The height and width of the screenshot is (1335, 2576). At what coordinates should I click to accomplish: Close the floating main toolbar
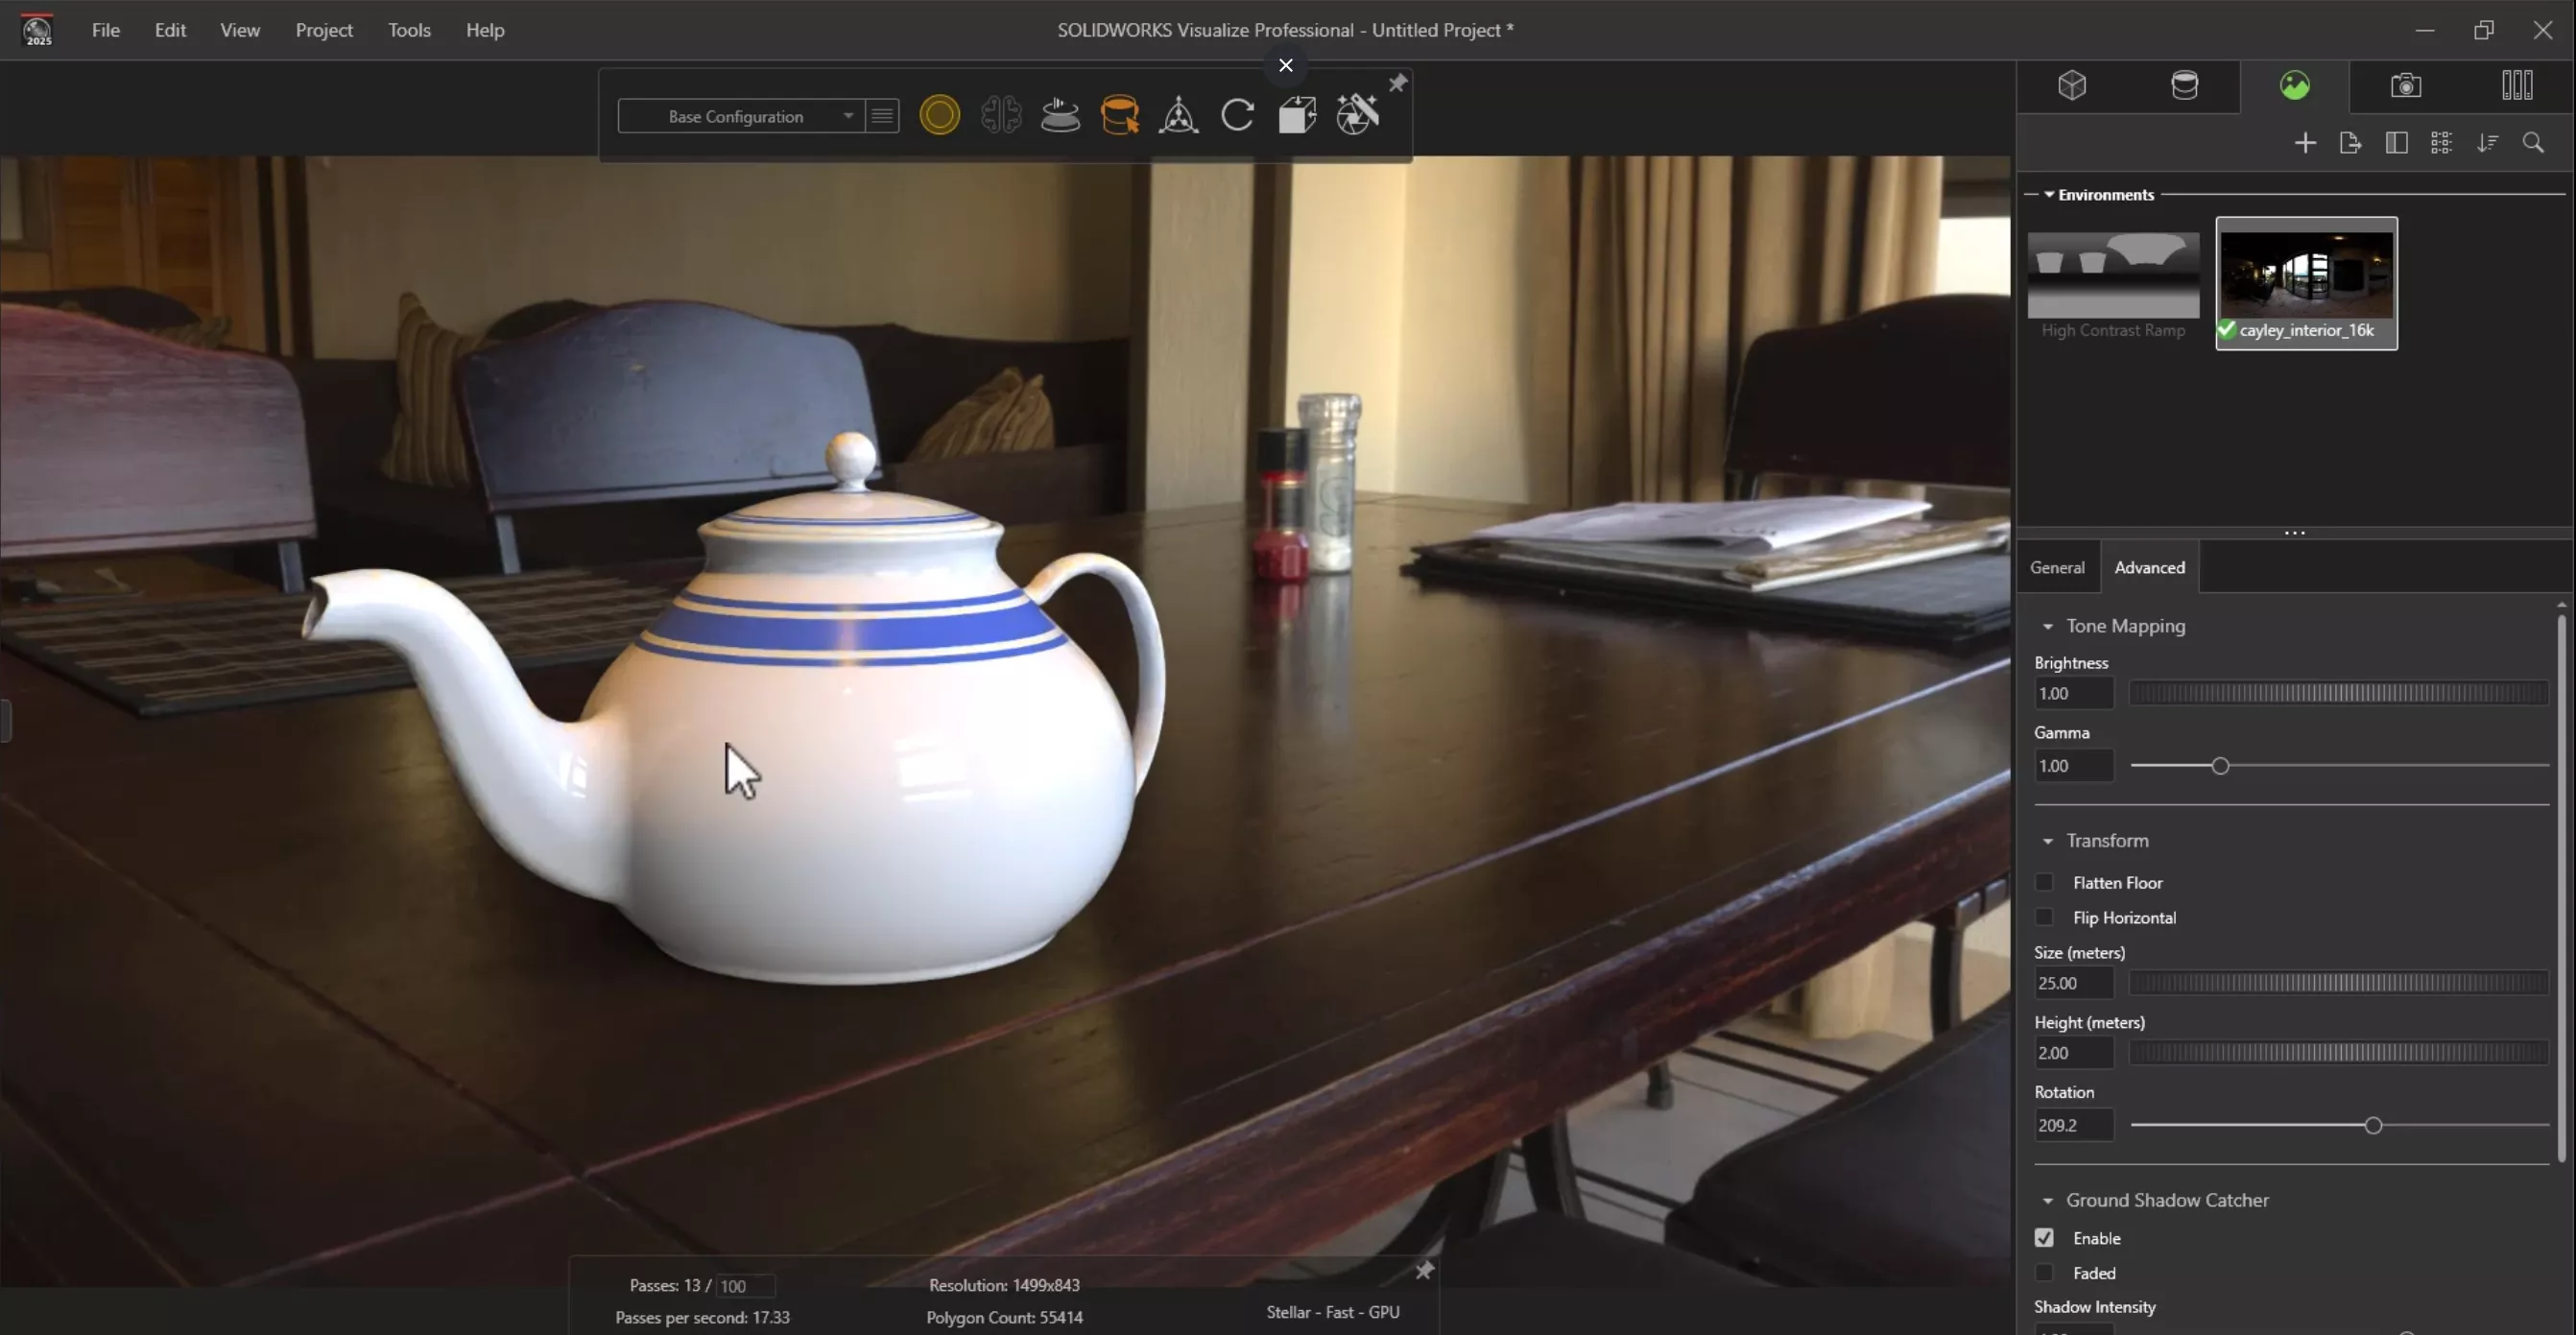click(1285, 65)
